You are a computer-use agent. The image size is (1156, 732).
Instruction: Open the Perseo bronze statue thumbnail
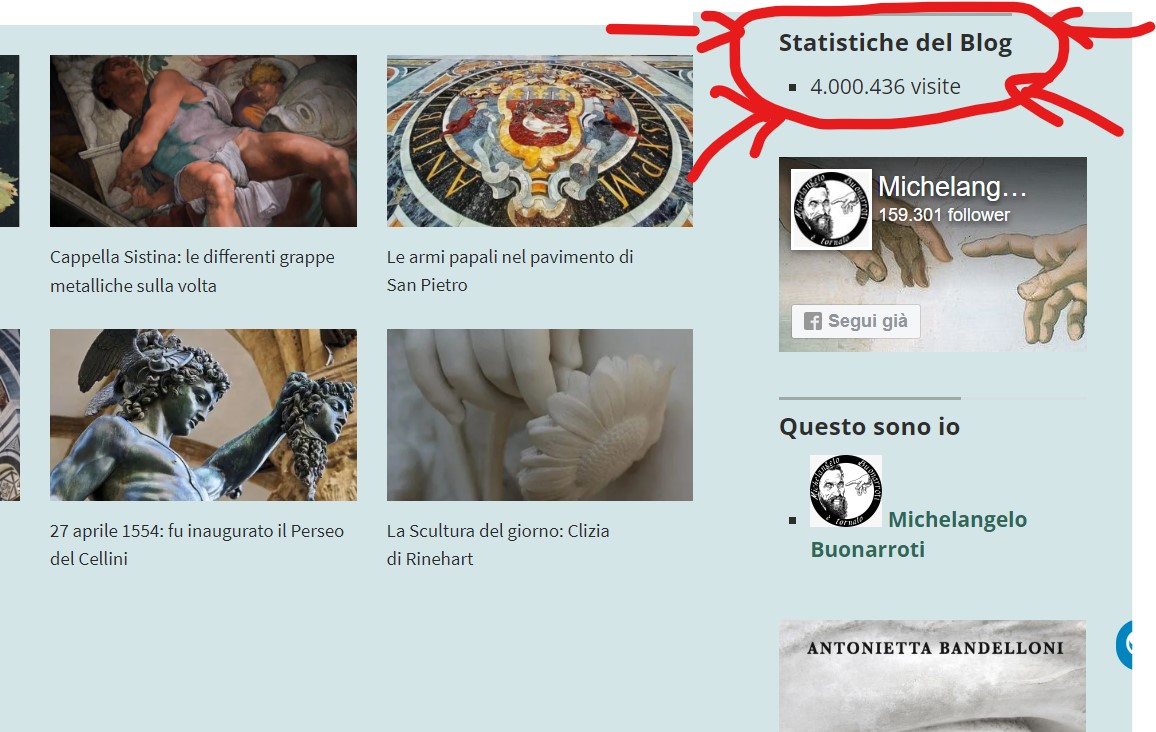pyautogui.click(x=203, y=415)
